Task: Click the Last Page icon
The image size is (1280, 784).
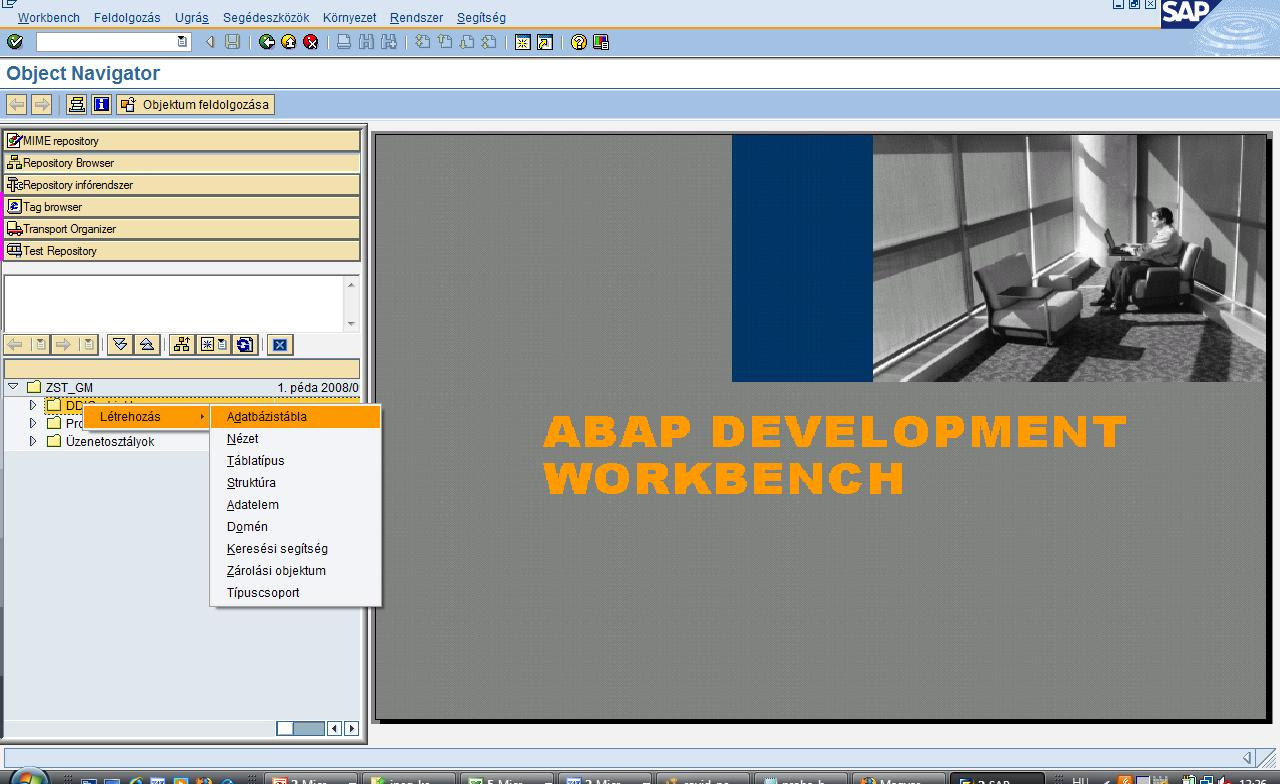Action: [489, 42]
